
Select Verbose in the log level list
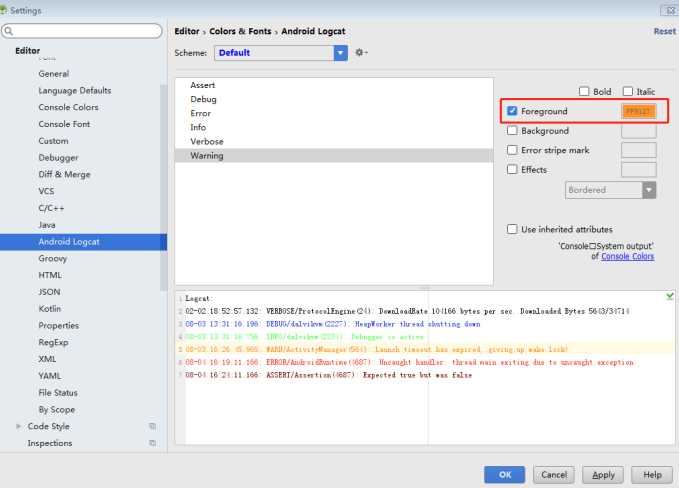pos(334,141)
